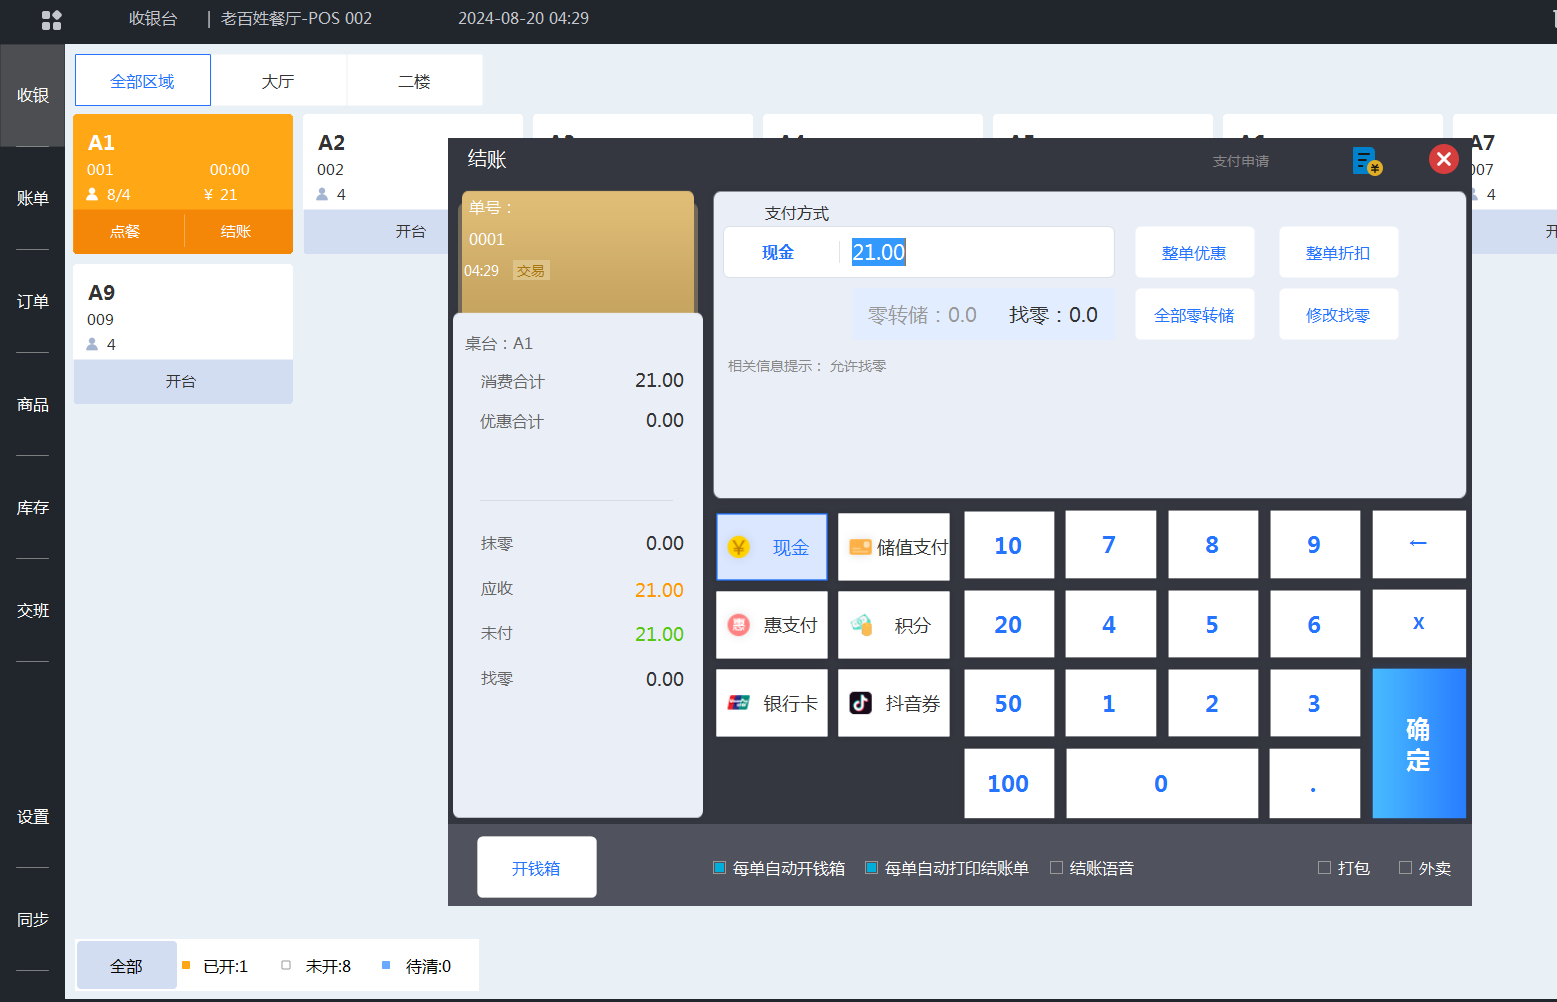The image size is (1557, 1002).
Task: Toggle 每单自动开钱箱 checkbox
Action: click(719, 868)
